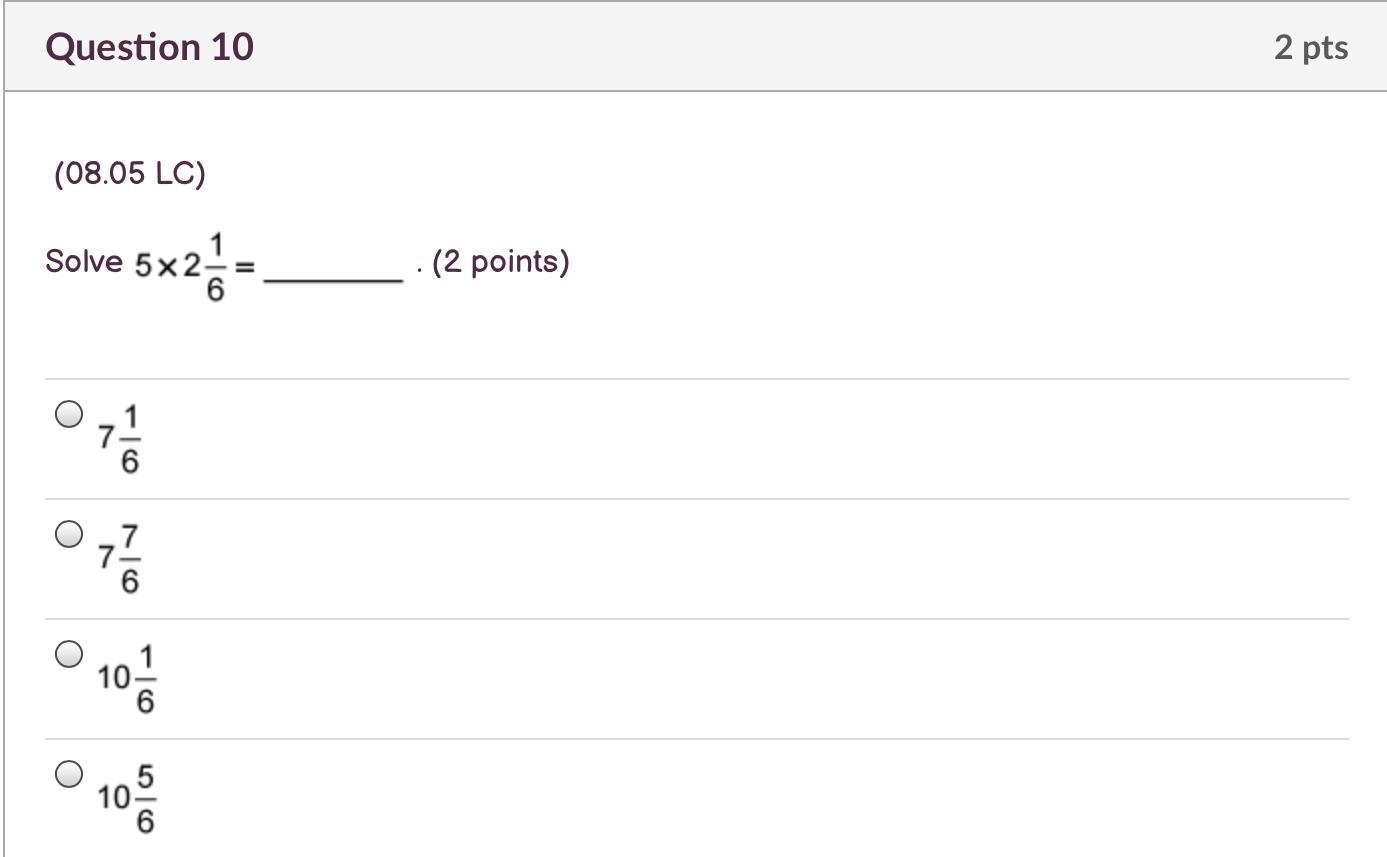Viewport: 1387px width, 857px height.
Task: Click the fraction part of 10 5/6 answer
Action: 145,799
